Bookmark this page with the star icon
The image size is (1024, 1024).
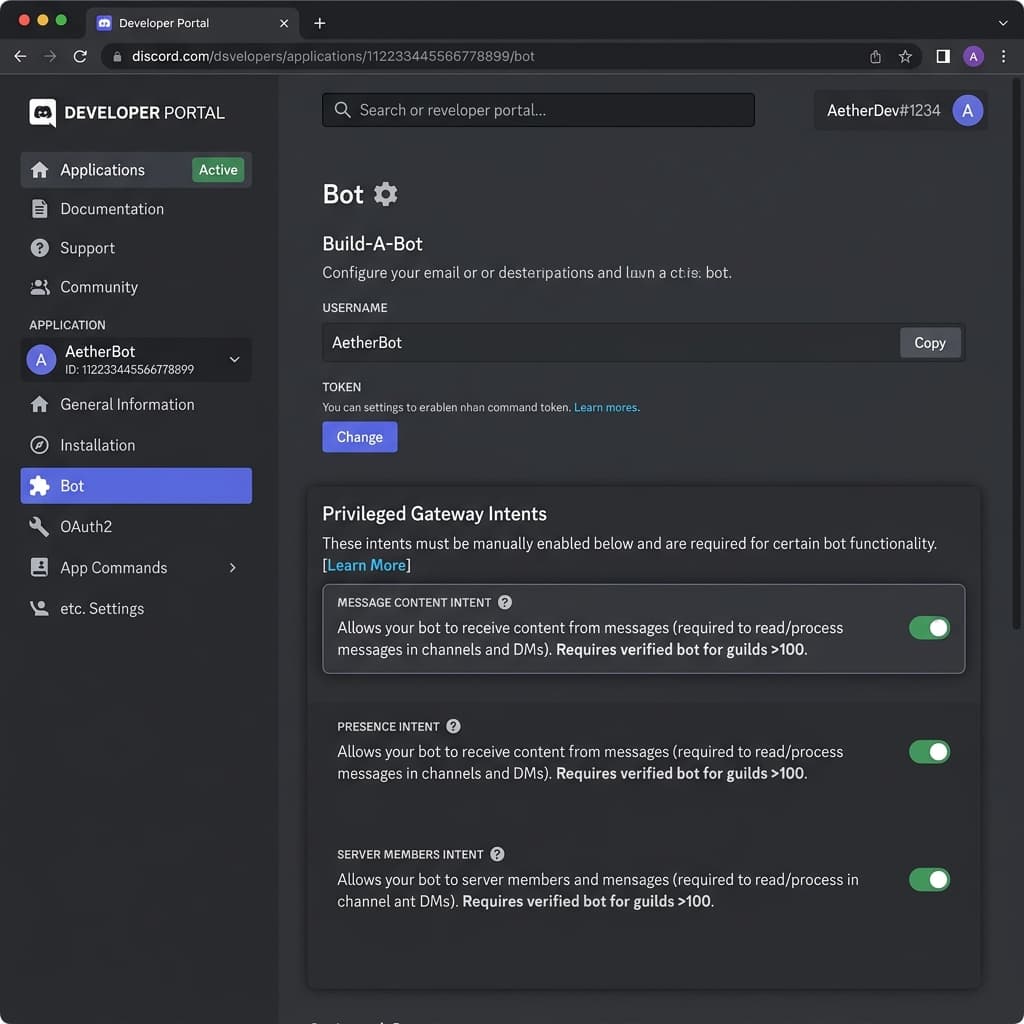click(905, 57)
